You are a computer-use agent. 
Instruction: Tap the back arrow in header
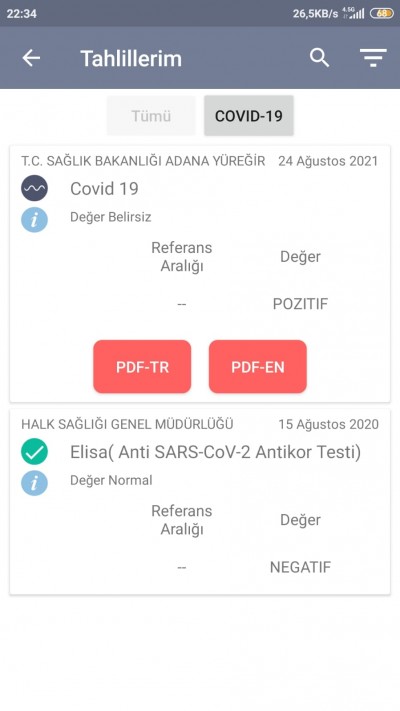tap(31, 58)
